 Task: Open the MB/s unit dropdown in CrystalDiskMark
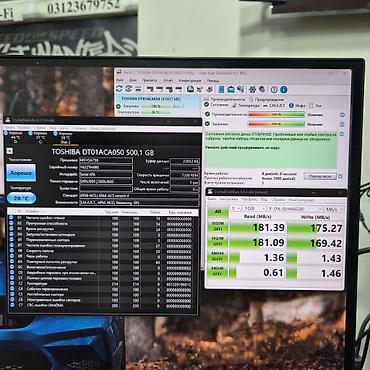[x=334, y=209]
